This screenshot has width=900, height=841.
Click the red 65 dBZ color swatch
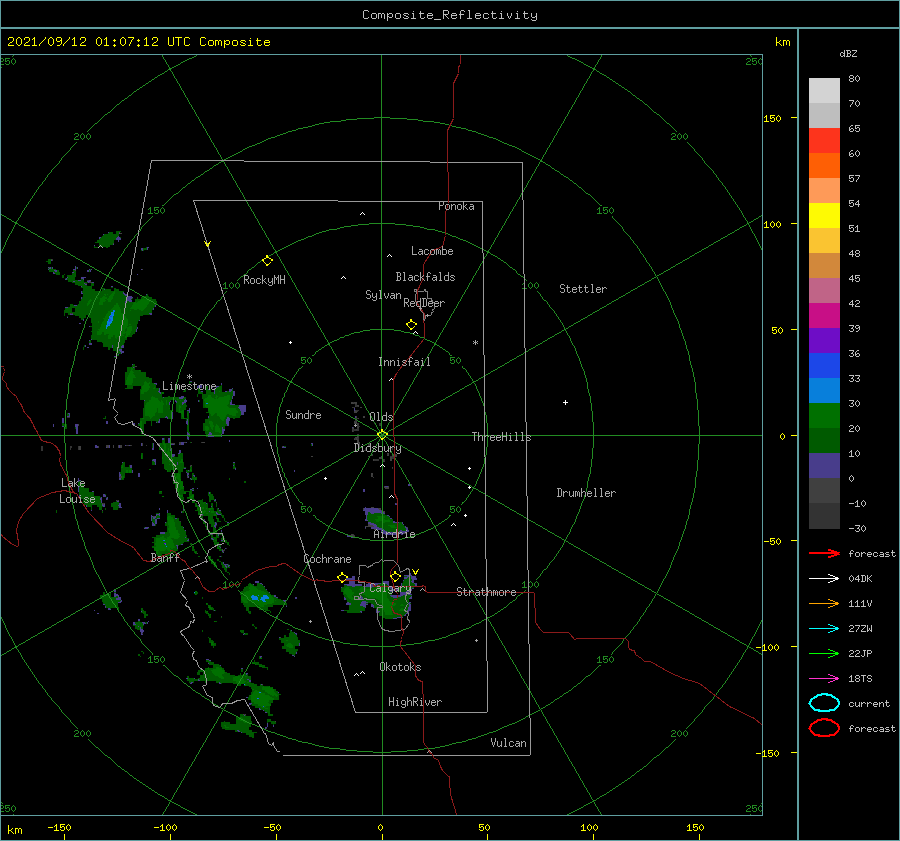point(824,140)
